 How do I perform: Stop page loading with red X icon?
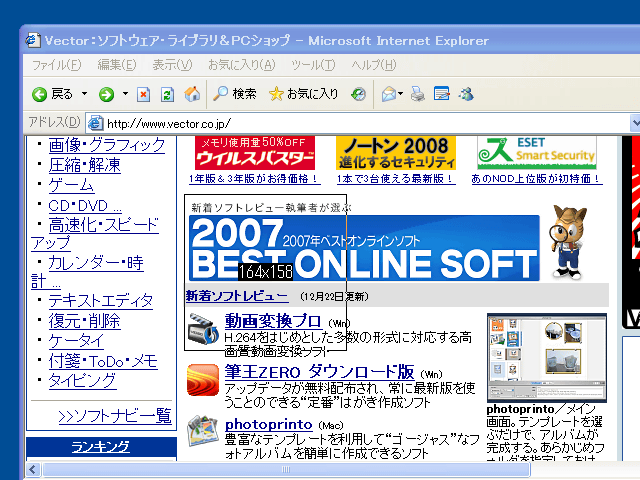(143, 94)
